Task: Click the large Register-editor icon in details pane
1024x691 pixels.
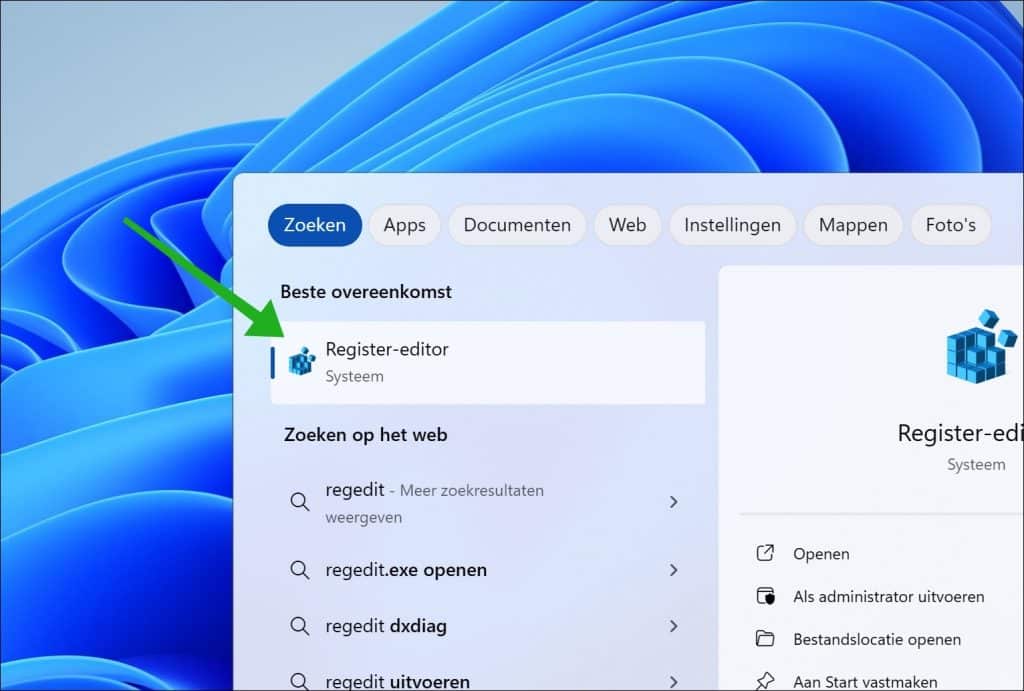Action: click(982, 346)
